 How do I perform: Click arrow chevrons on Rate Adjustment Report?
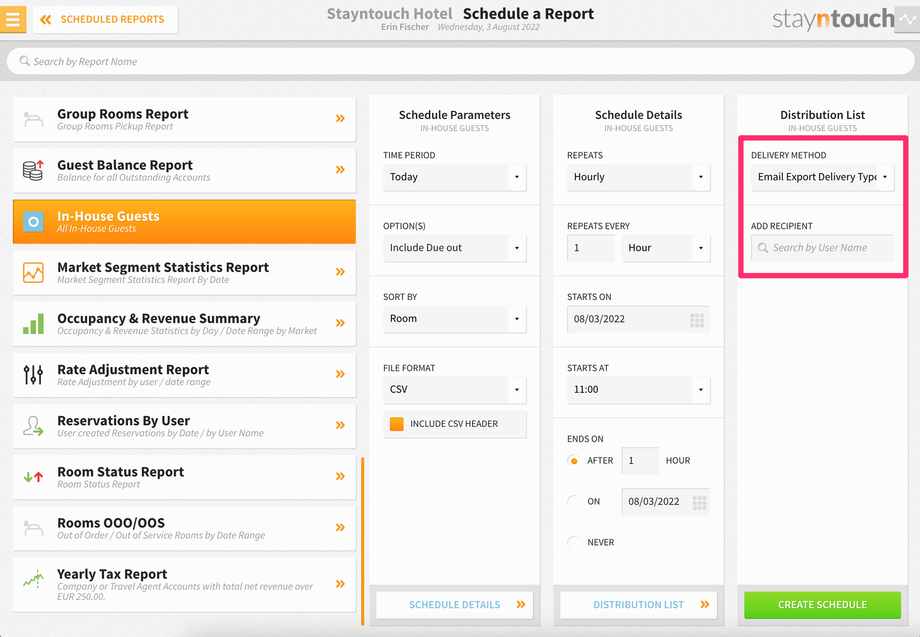tap(340, 374)
